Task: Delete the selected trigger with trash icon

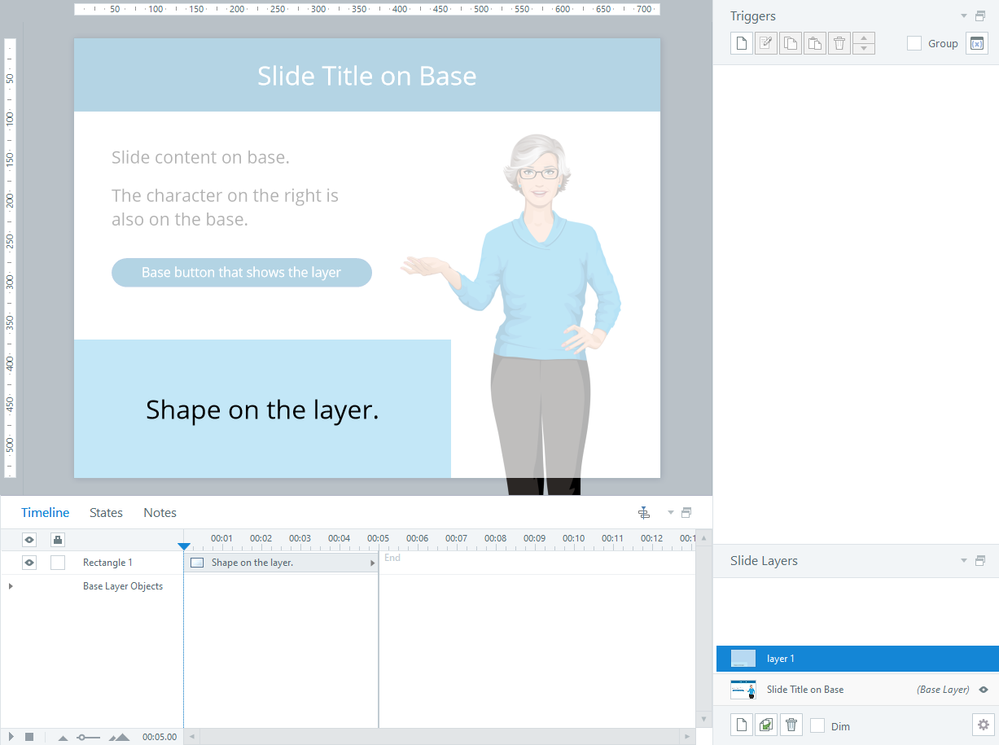Action: point(839,43)
